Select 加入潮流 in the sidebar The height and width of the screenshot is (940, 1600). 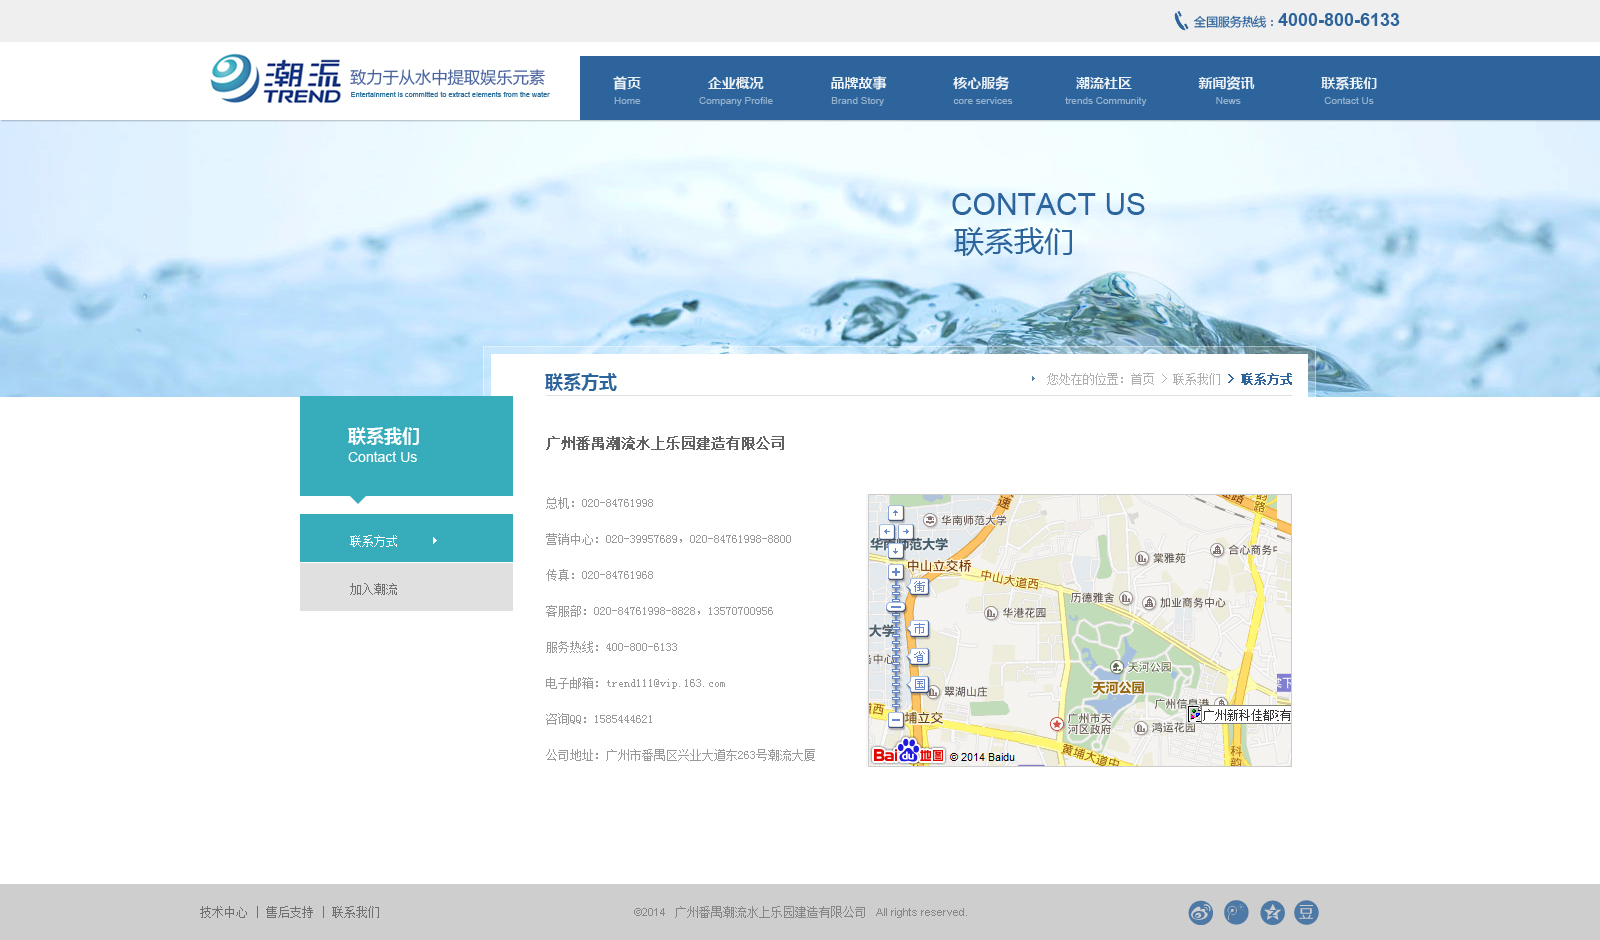coord(406,588)
